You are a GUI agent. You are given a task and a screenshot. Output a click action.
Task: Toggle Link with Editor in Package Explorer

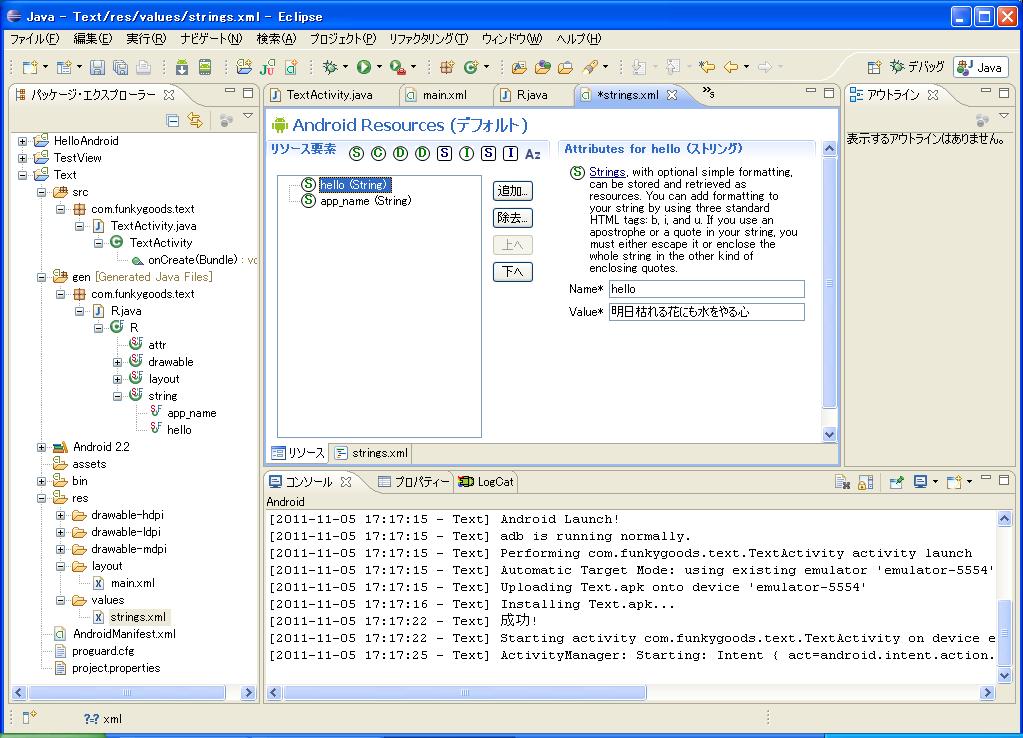pos(195,120)
